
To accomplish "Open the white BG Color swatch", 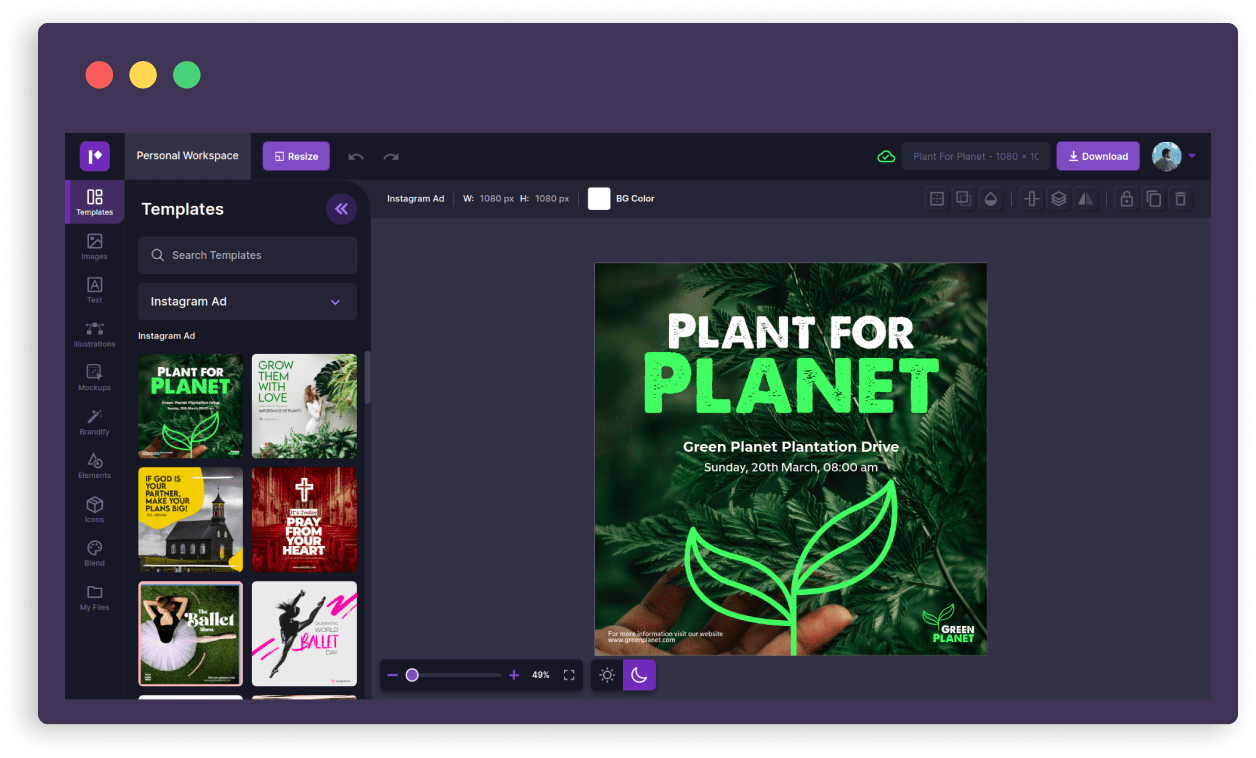I will (599, 199).
